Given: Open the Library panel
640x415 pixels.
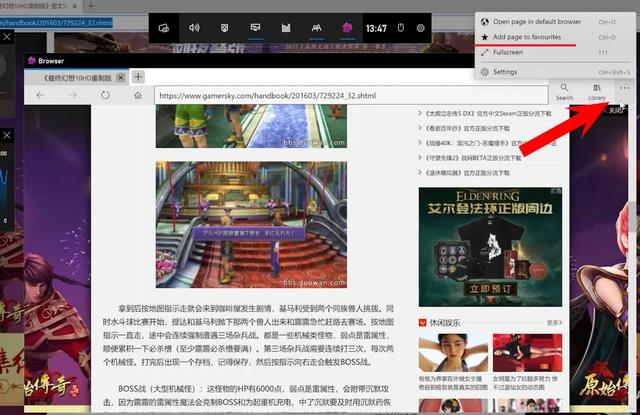Looking at the screenshot, I should (597, 91).
